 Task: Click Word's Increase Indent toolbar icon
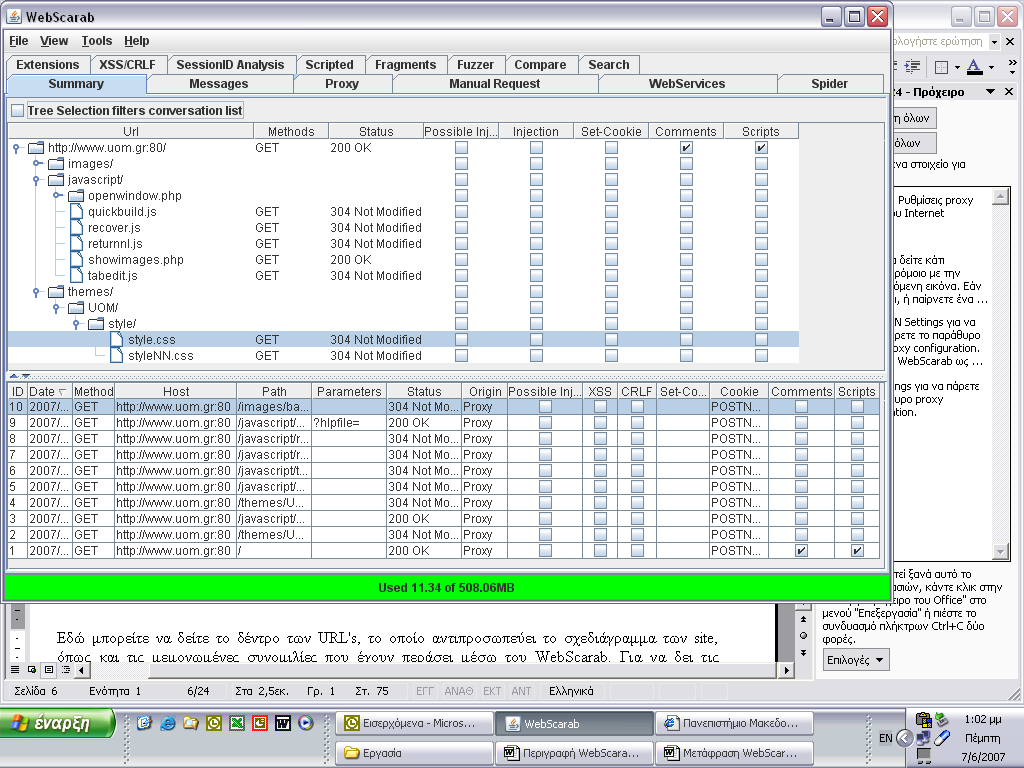coord(912,66)
